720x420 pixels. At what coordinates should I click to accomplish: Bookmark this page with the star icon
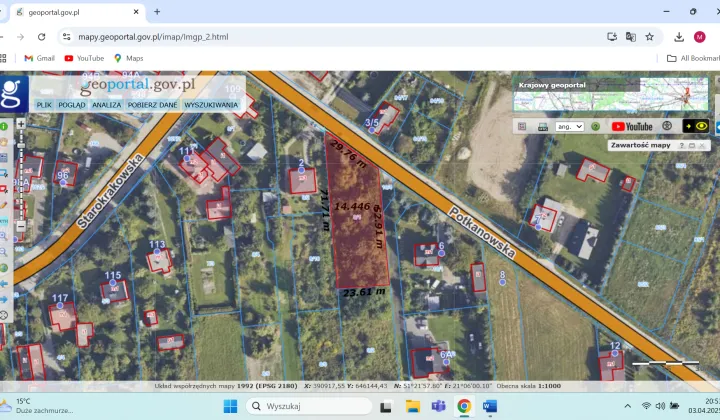pos(650,37)
